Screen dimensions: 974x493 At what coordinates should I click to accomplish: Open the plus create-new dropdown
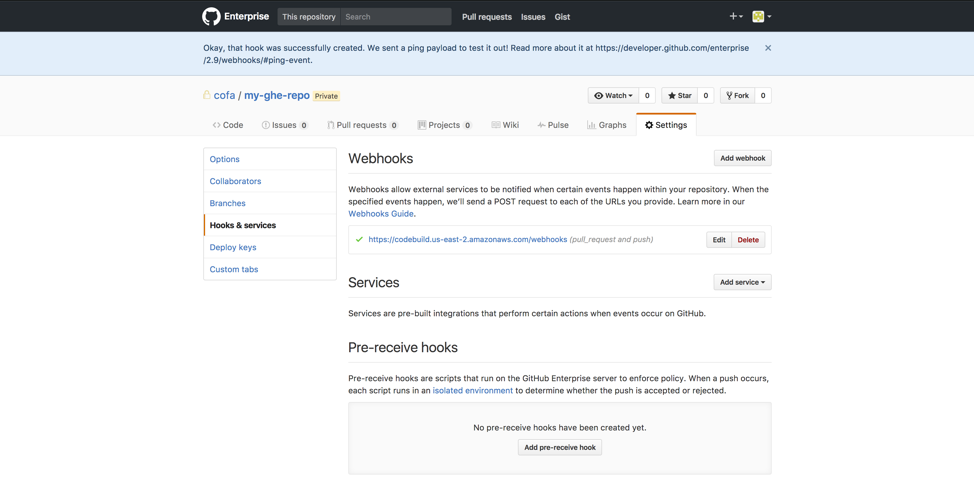[x=736, y=17]
